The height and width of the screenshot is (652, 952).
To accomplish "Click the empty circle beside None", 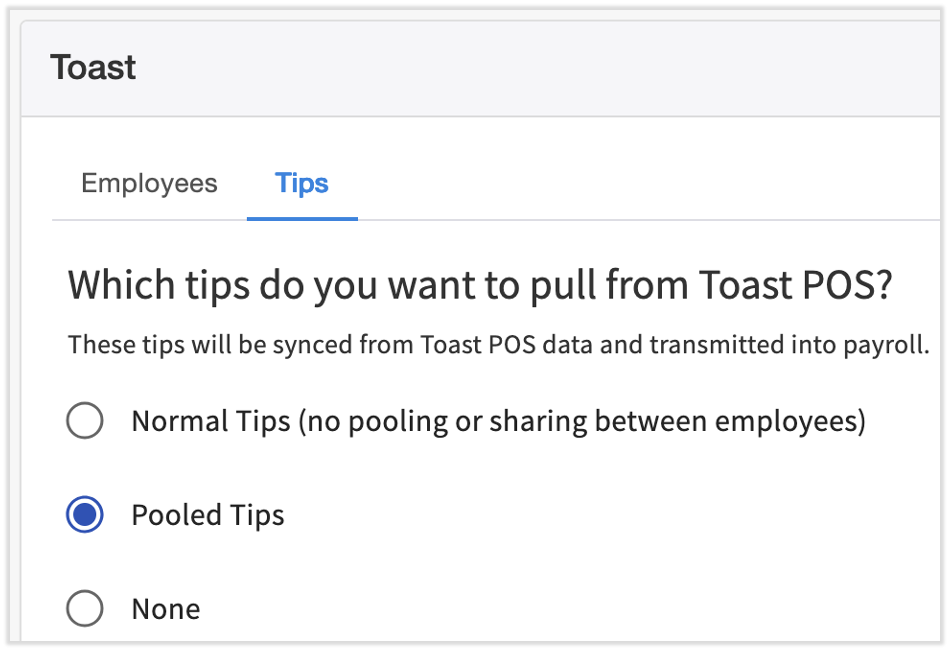I will [x=85, y=608].
